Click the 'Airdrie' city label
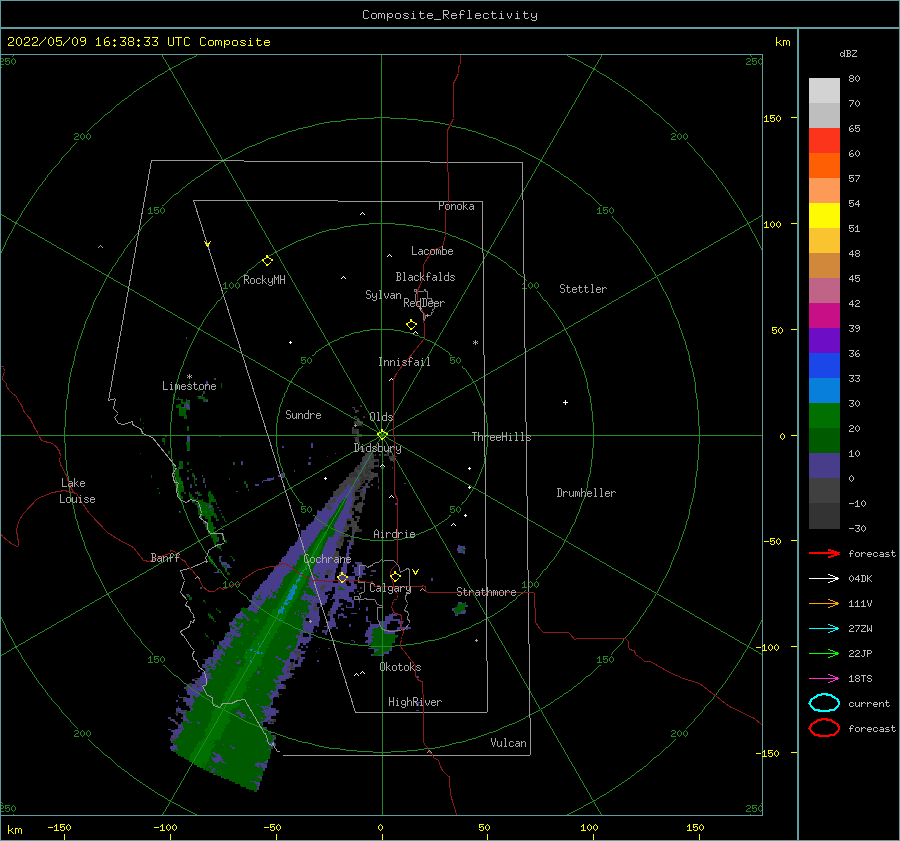 pos(394,534)
